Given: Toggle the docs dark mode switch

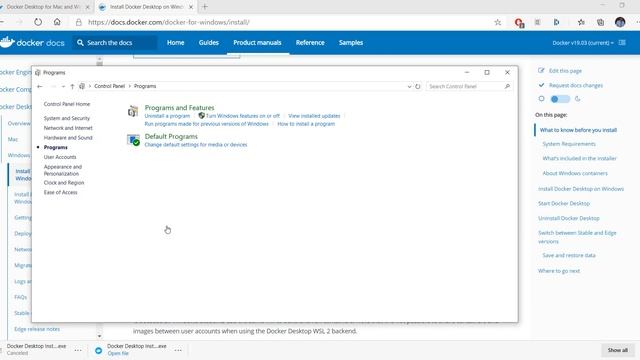Looking at the screenshot, I should click(x=560, y=99).
